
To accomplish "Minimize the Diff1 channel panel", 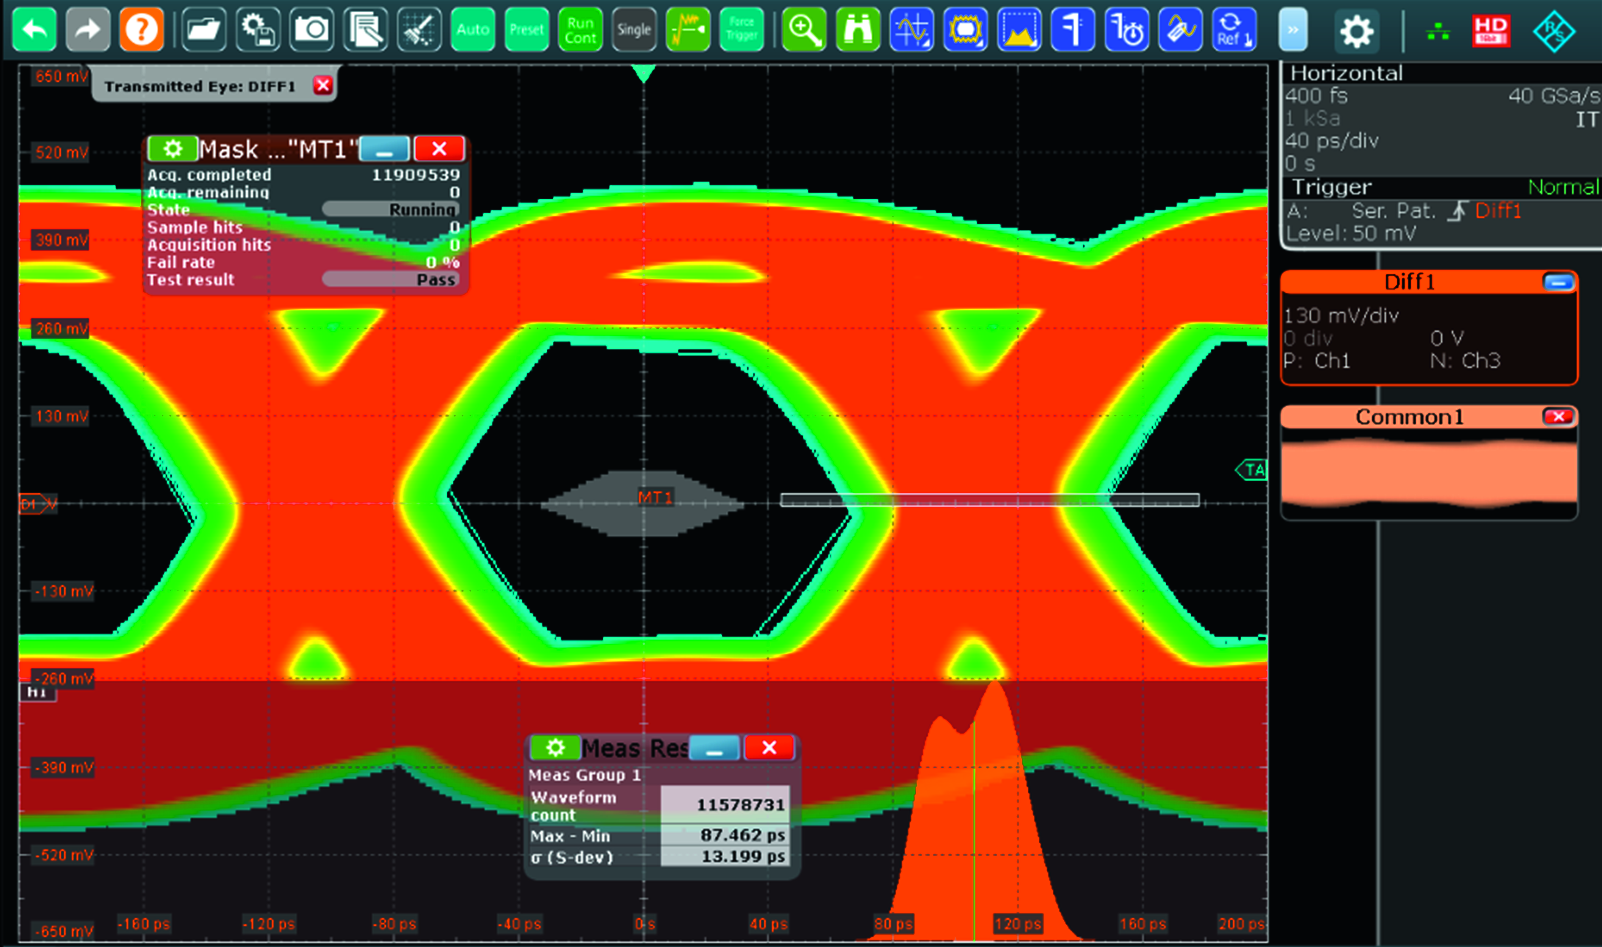I will [x=1557, y=282].
